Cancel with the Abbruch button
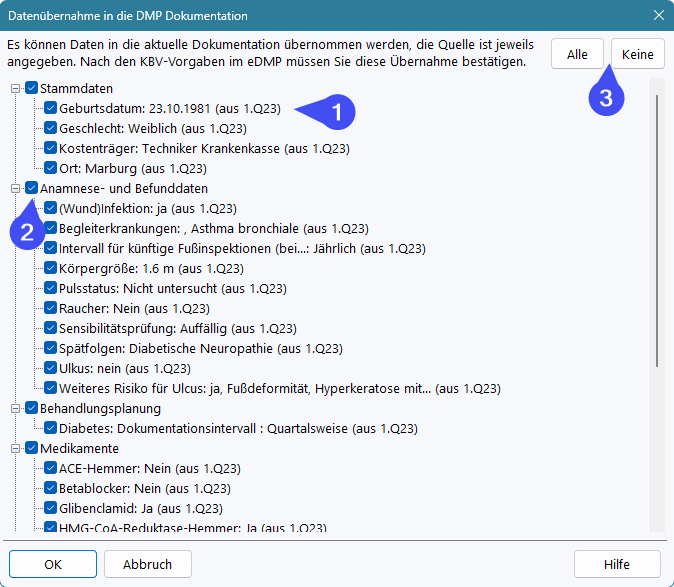This screenshot has width=674, height=587. point(148,564)
